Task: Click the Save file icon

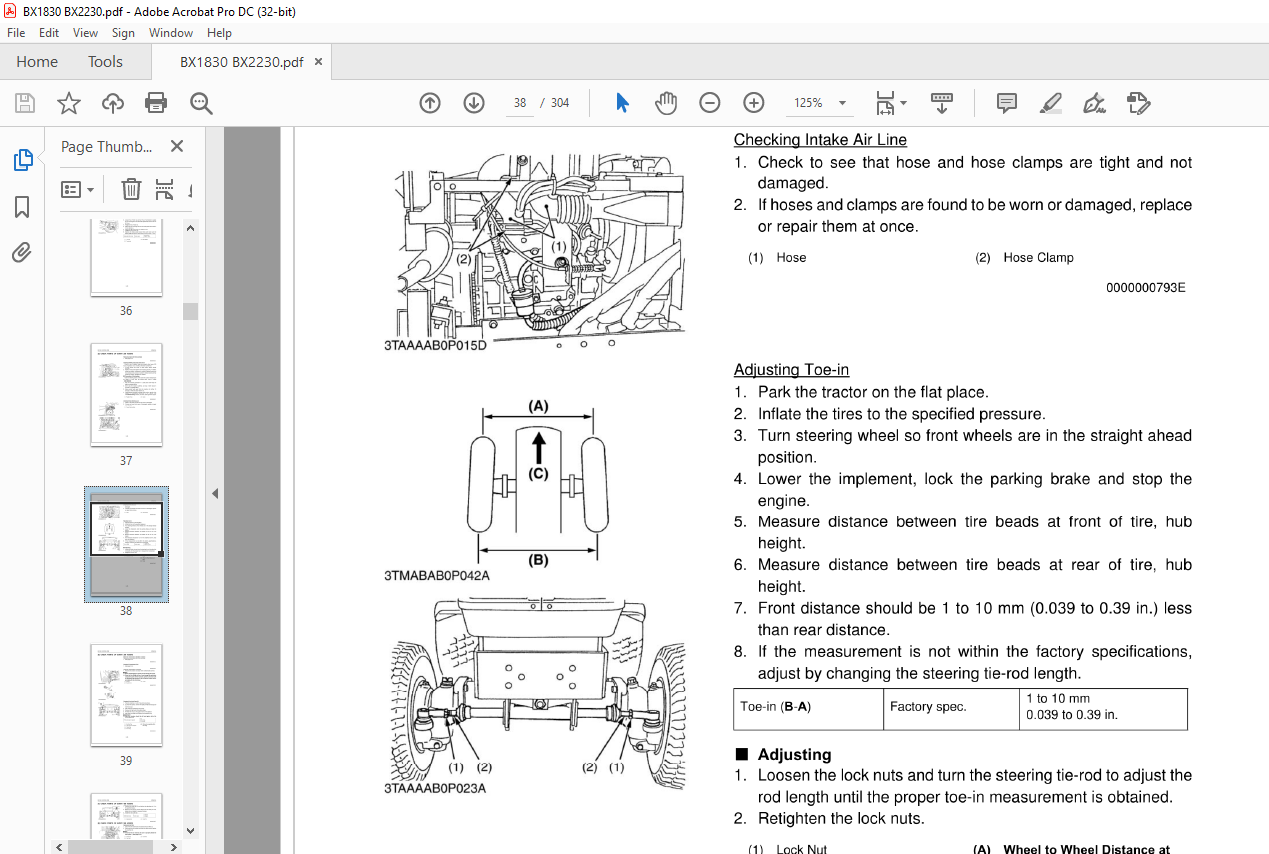Action: click(25, 103)
